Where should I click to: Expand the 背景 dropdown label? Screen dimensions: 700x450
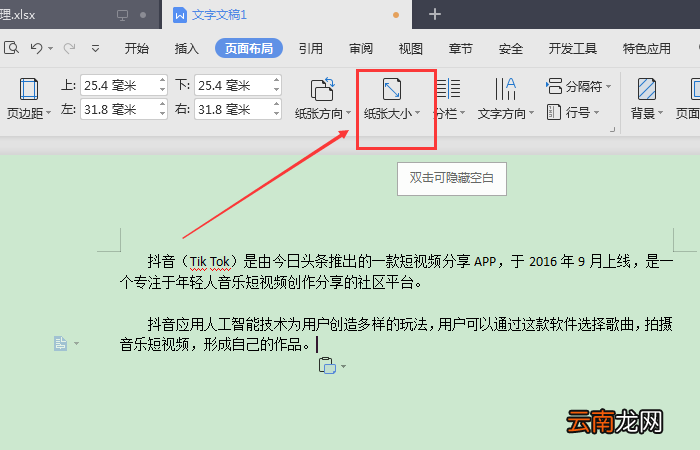point(647,114)
